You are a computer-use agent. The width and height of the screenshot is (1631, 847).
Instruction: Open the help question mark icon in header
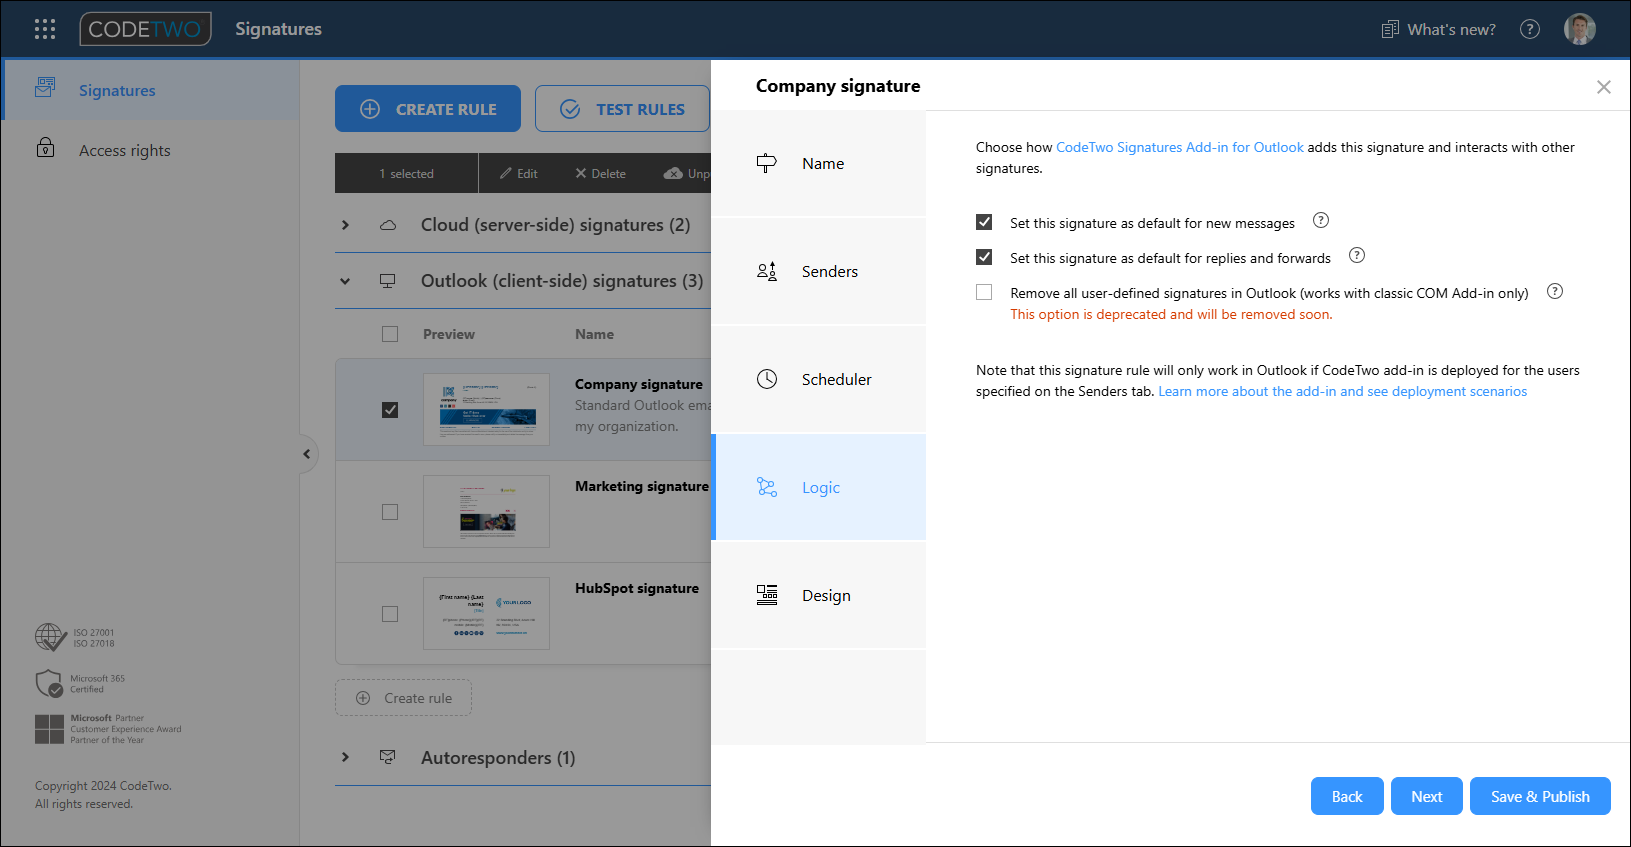coord(1530,29)
